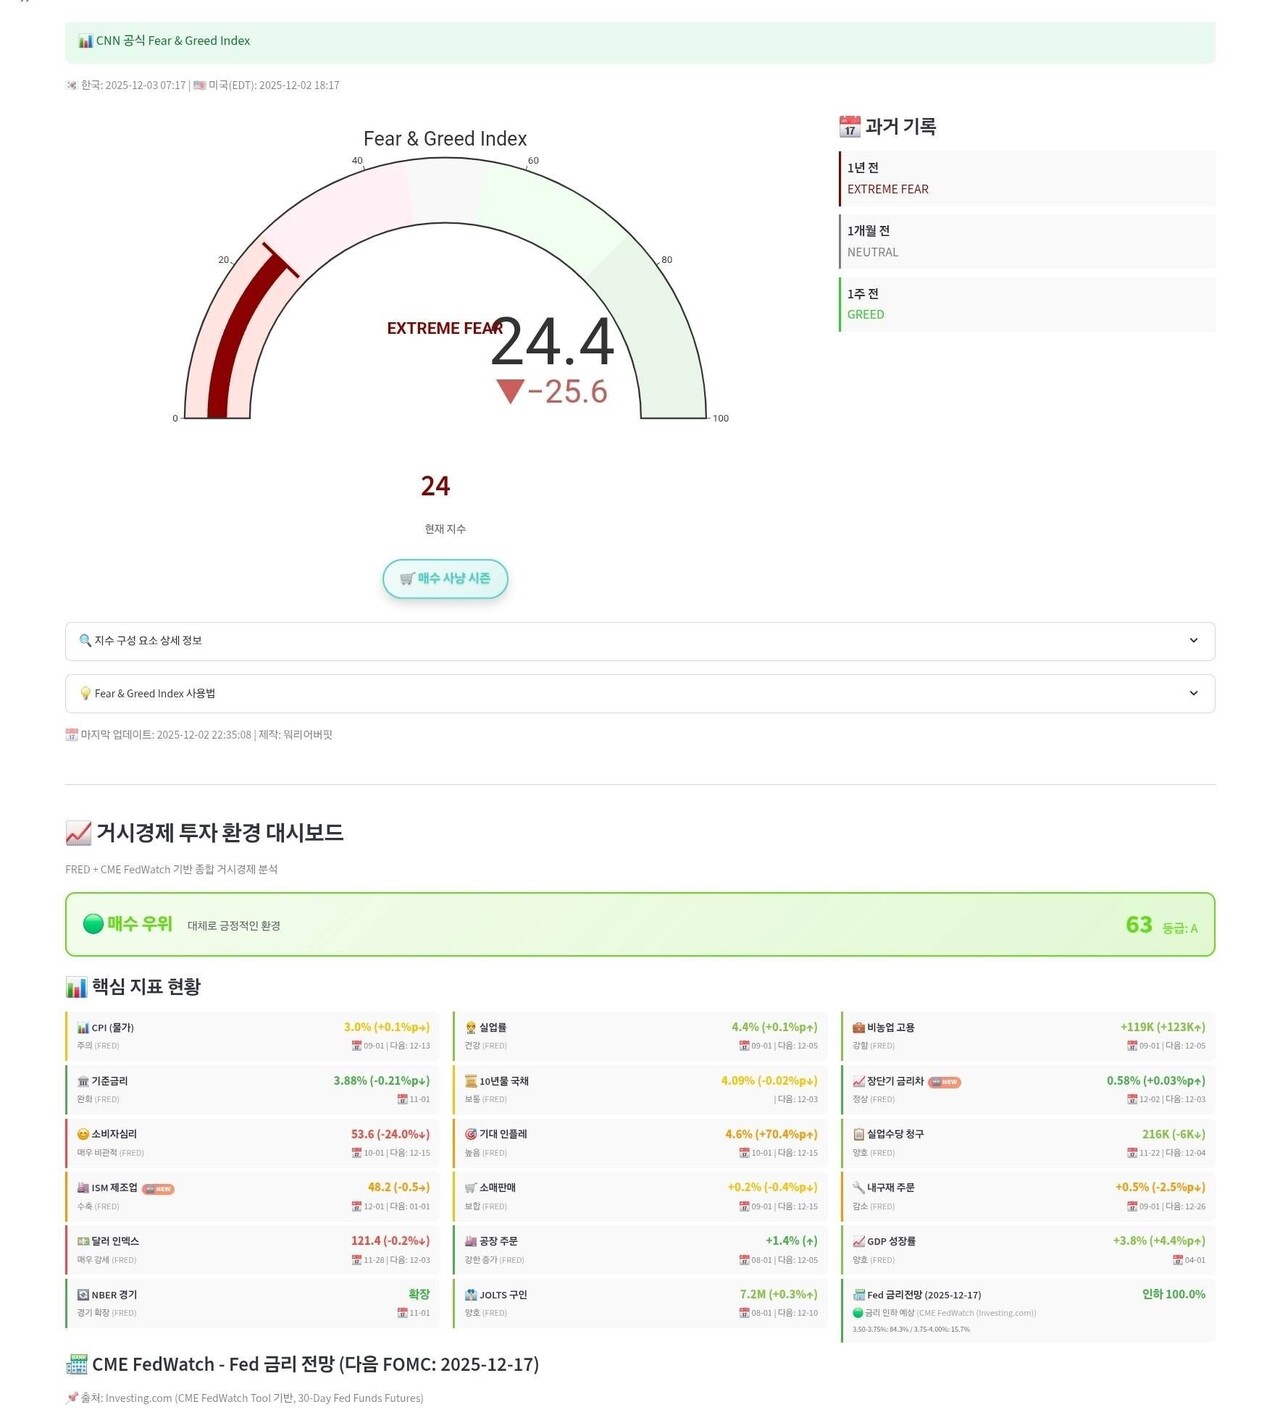This screenshot has width=1280, height=1415.
Task: Click the dollar icon beside 달러 인덱스
Action: [84, 1240]
